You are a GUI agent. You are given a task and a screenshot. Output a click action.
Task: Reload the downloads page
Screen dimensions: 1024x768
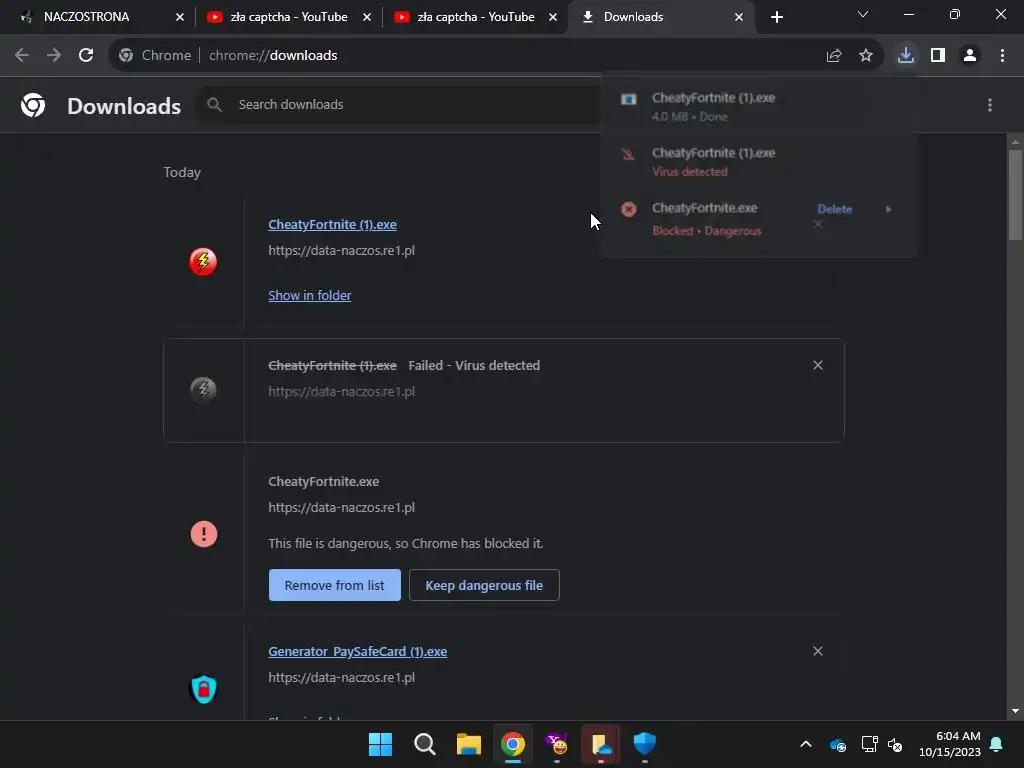[x=86, y=56]
